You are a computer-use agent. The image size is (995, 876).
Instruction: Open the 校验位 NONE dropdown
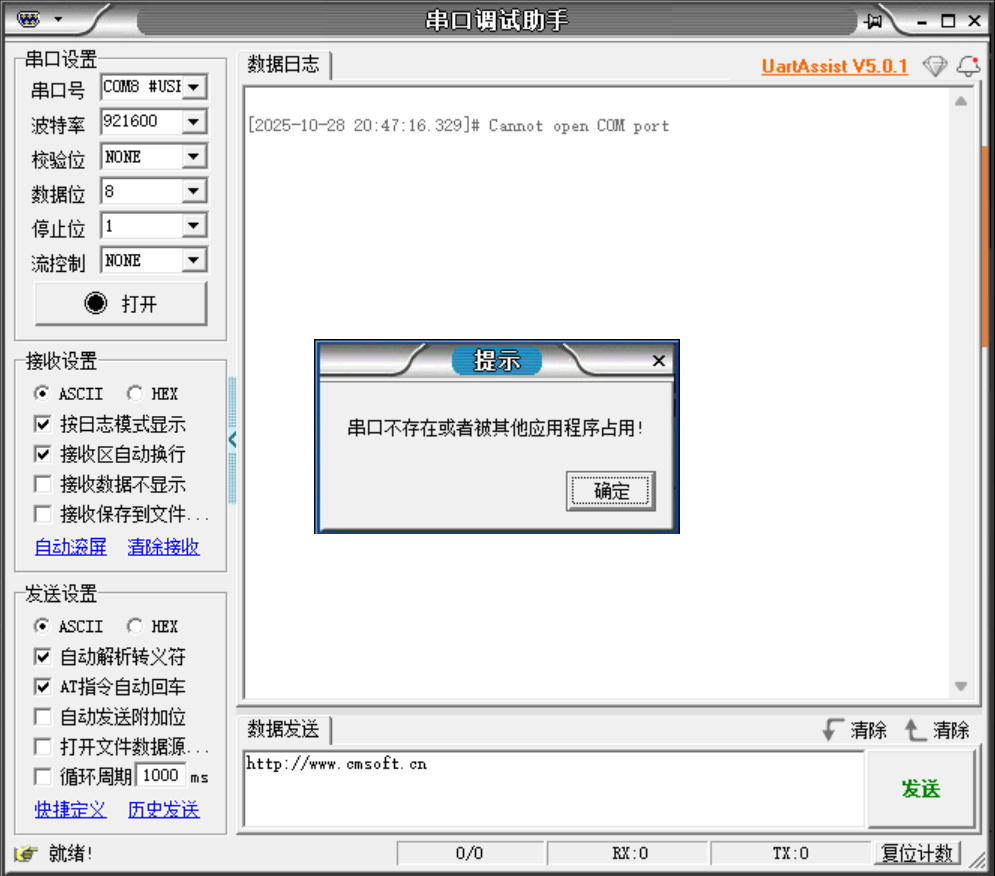pos(194,156)
